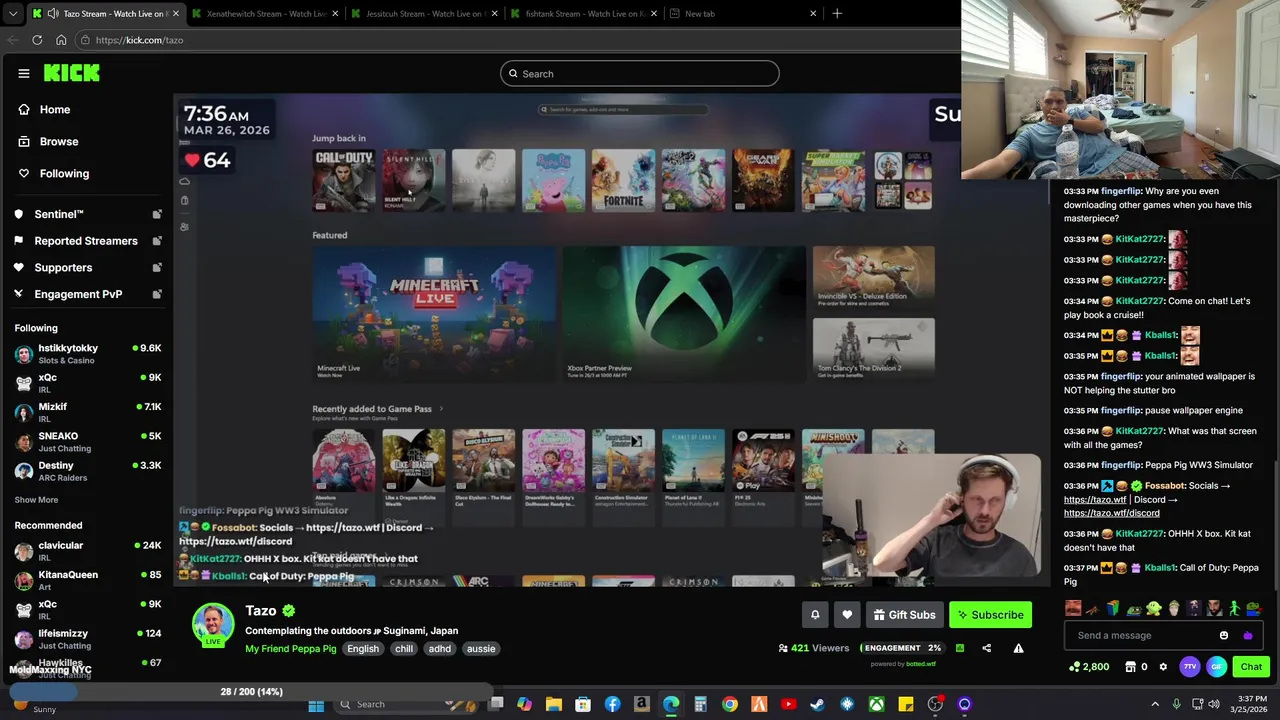Open Engagement PvP in the sidebar
This screenshot has height=720, width=1280.
click(x=88, y=294)
